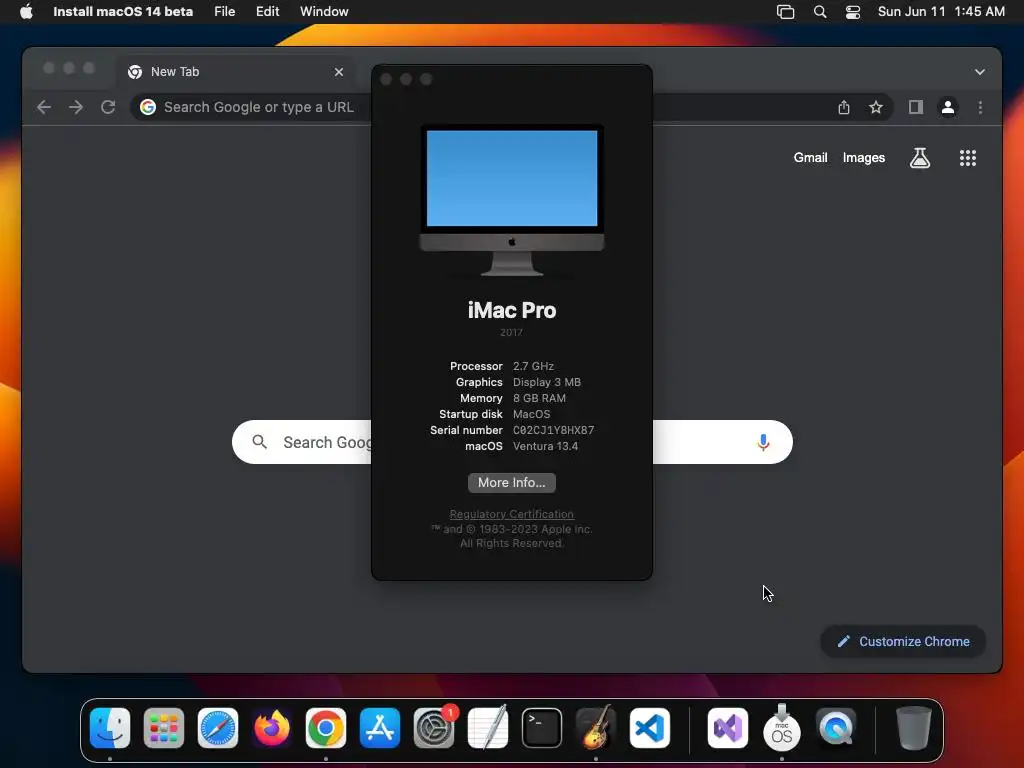
Task: Open the Apple menu
Action: (26, 12)
